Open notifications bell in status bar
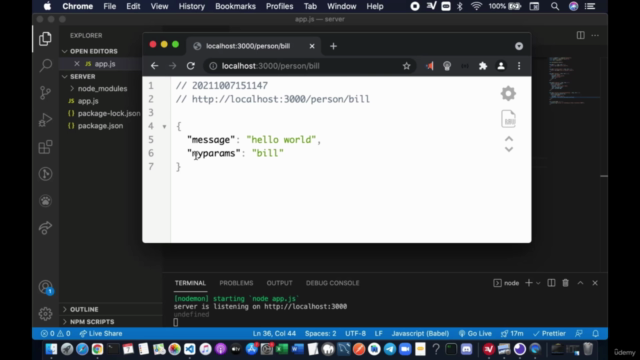 (x=596, y=333)
